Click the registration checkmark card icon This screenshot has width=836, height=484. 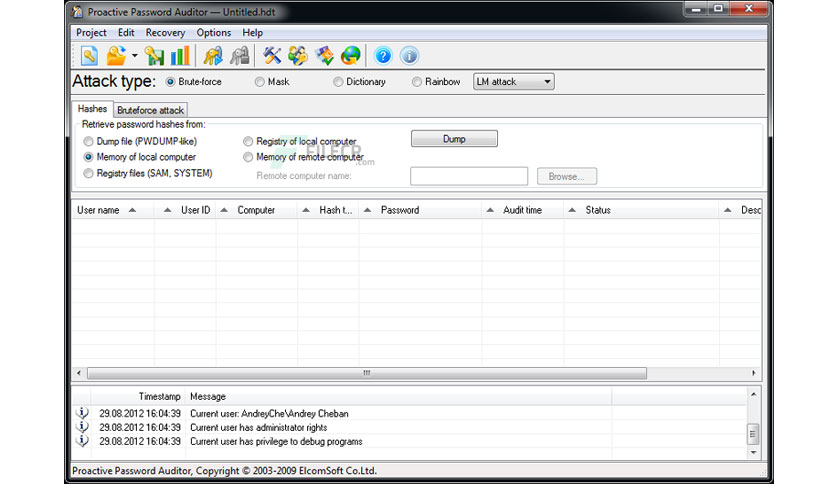pyautogui.click(x=324, y=56)
